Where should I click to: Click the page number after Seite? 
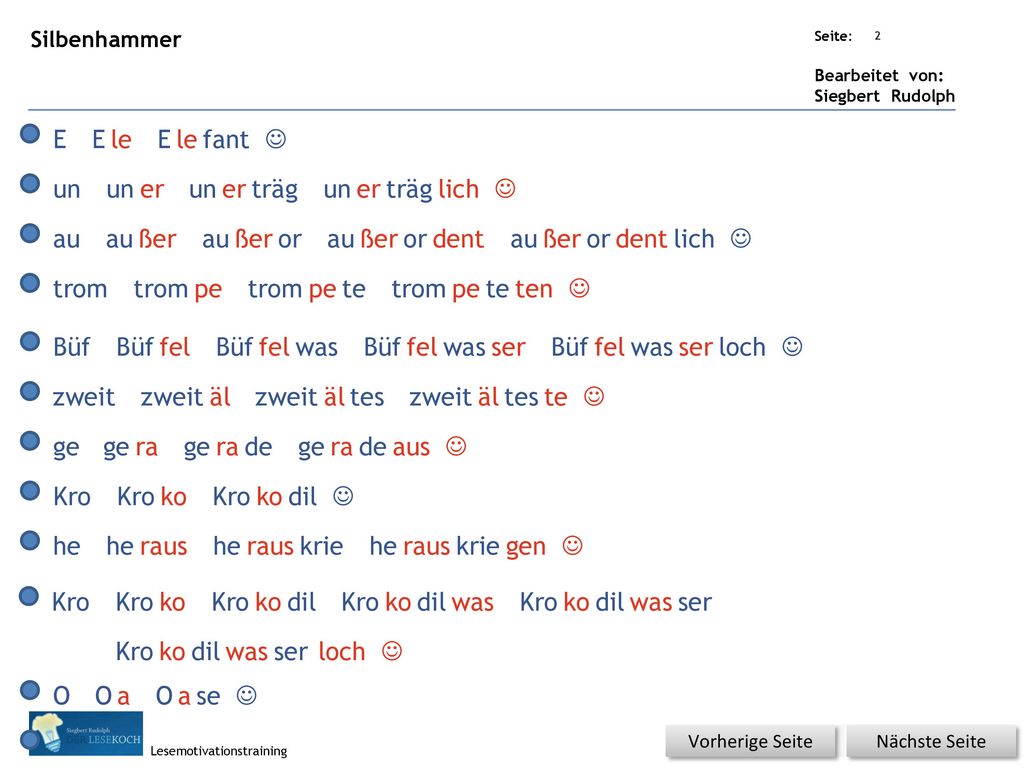[x=878, y=36]
